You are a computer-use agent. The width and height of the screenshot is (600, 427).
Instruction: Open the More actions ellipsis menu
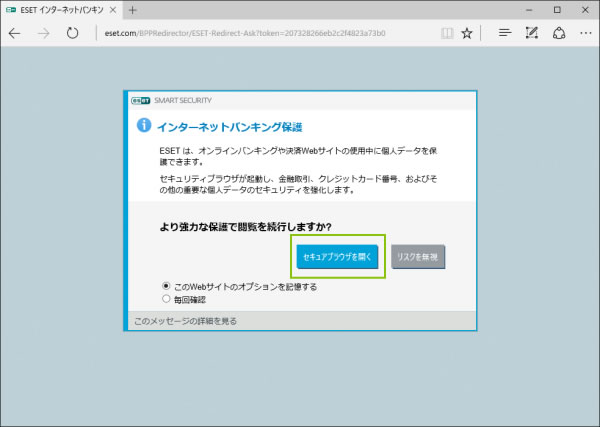click(x=586, y=33)
